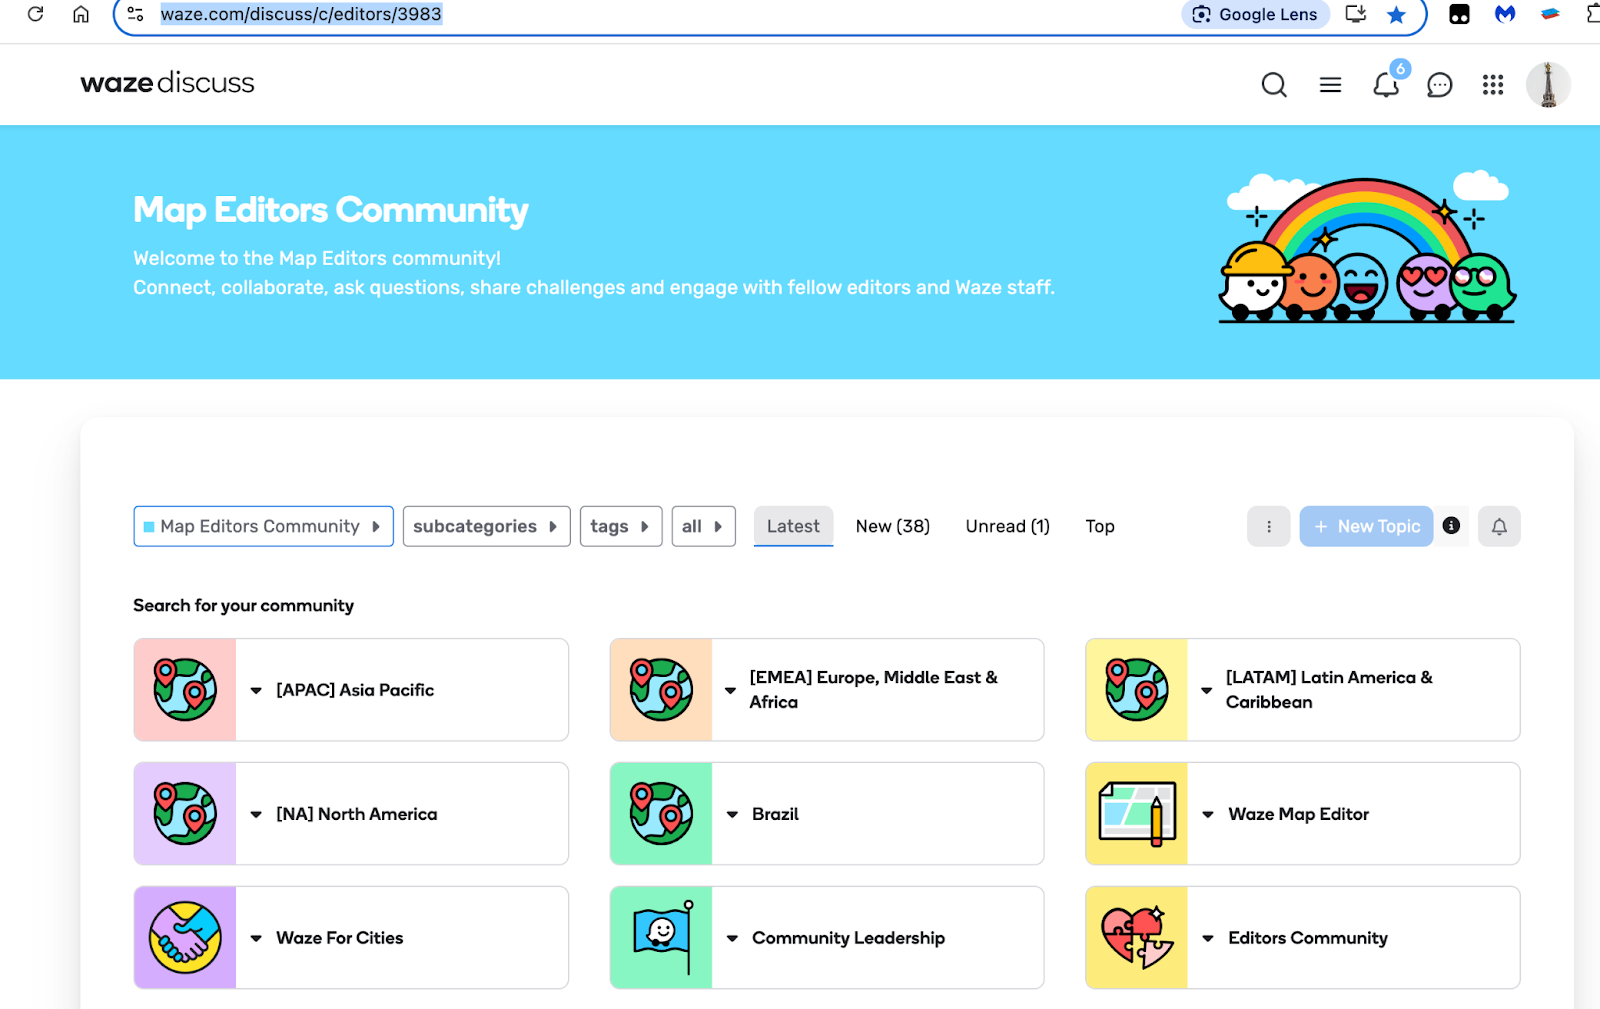Click the user profile avatar
The height and width of the screenshot is (1009, 1600).
[x=1547, y=85]
